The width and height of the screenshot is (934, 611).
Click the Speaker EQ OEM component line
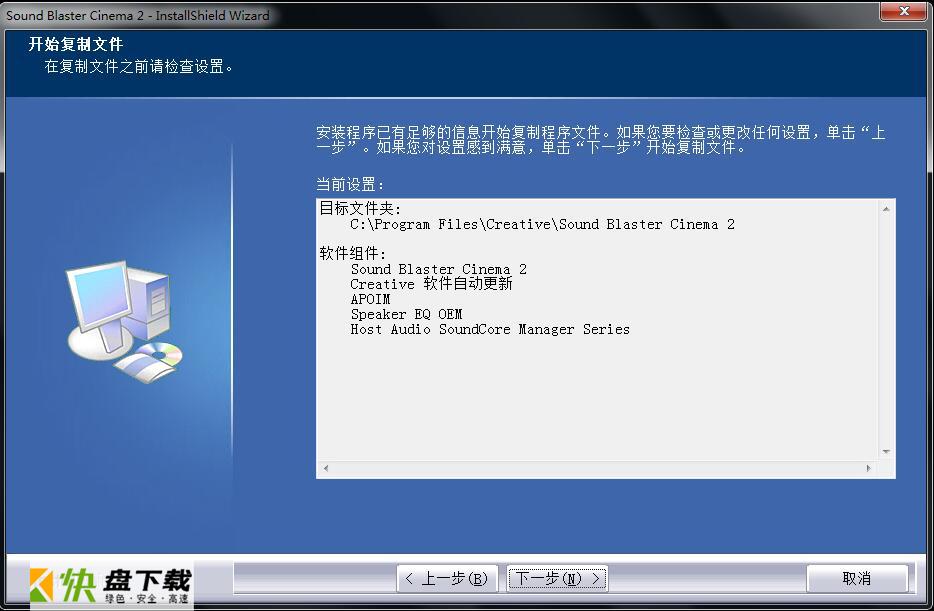[406, 314]
